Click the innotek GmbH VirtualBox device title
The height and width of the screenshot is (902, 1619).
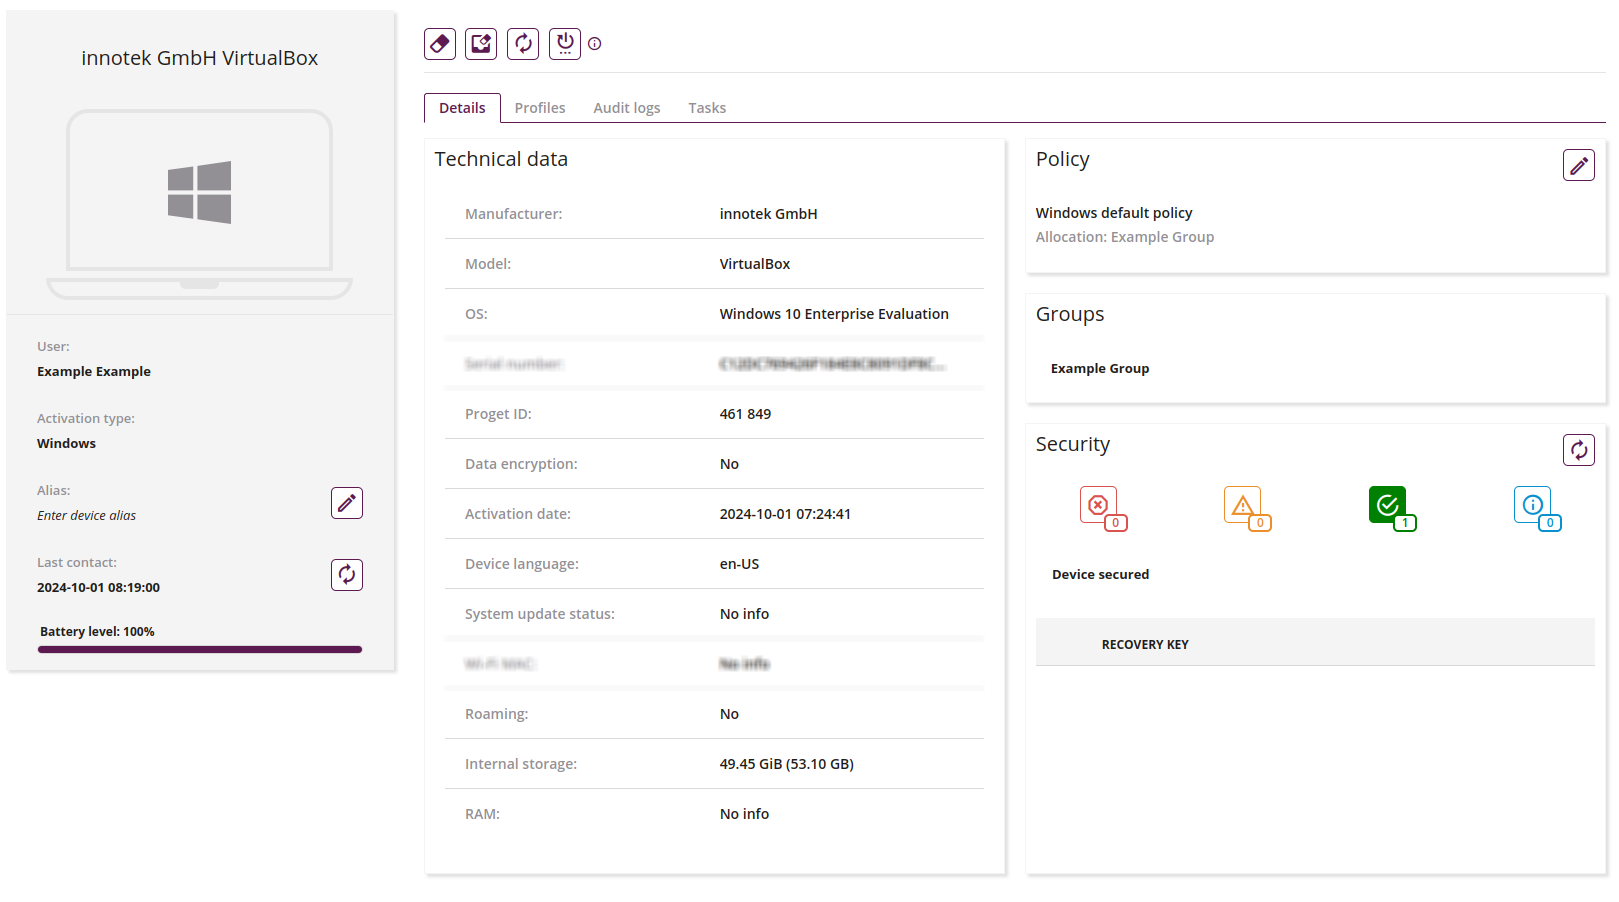200,58
